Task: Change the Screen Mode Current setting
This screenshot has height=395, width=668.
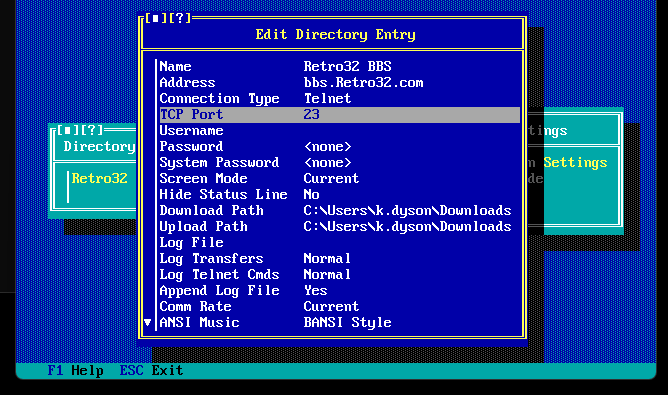Action: click(331, 179)
